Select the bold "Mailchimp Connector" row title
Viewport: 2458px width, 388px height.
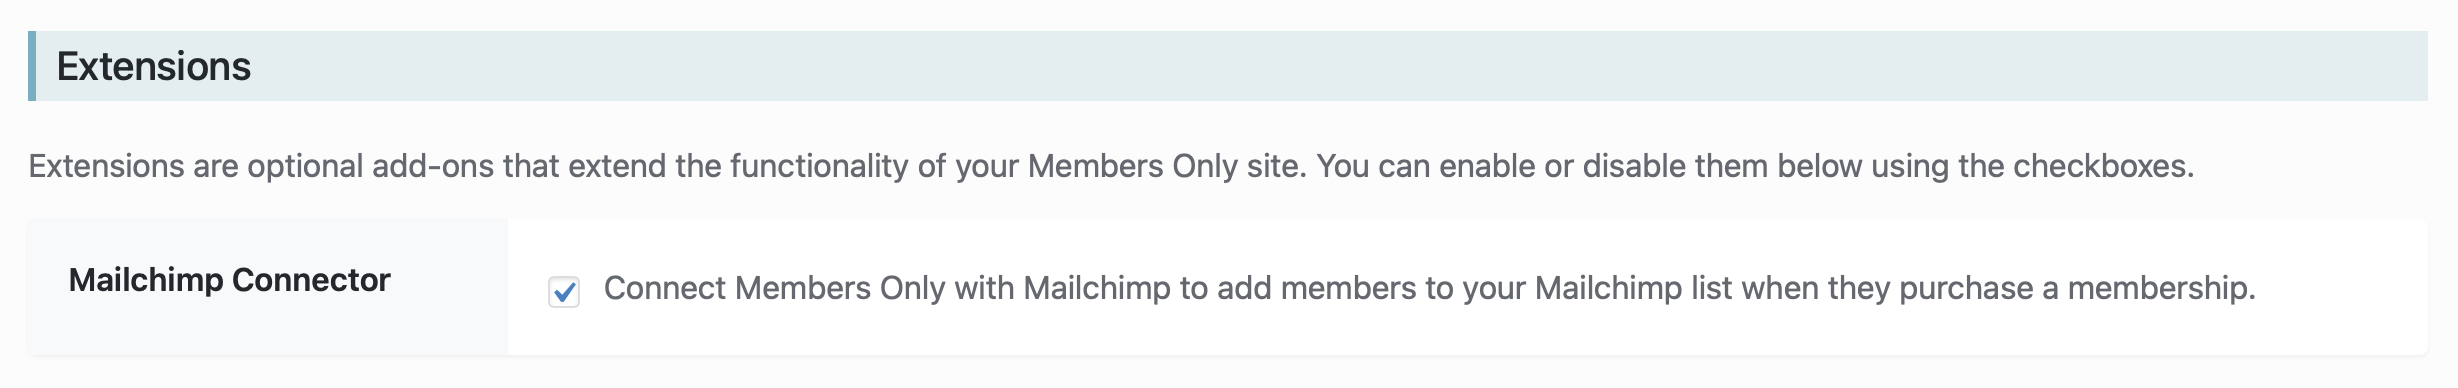pos(229,280)
